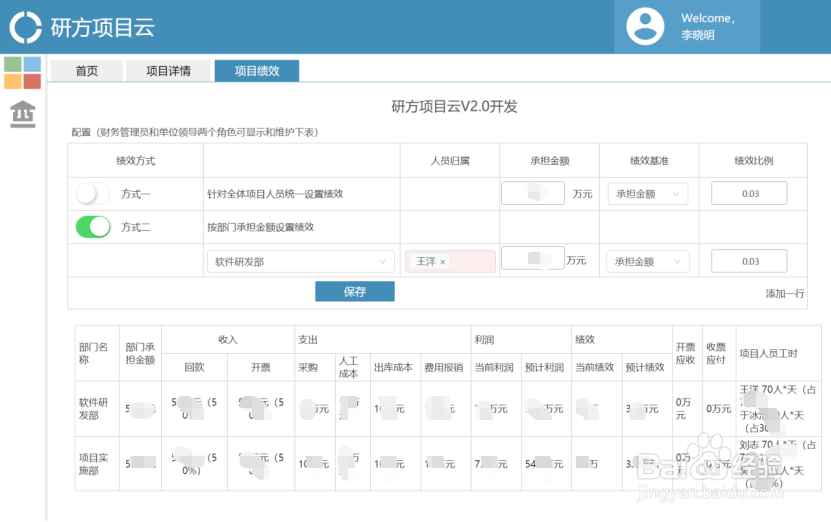
Task: Expand the 软件研发部 department dropdown
Action: click(300, 261)
